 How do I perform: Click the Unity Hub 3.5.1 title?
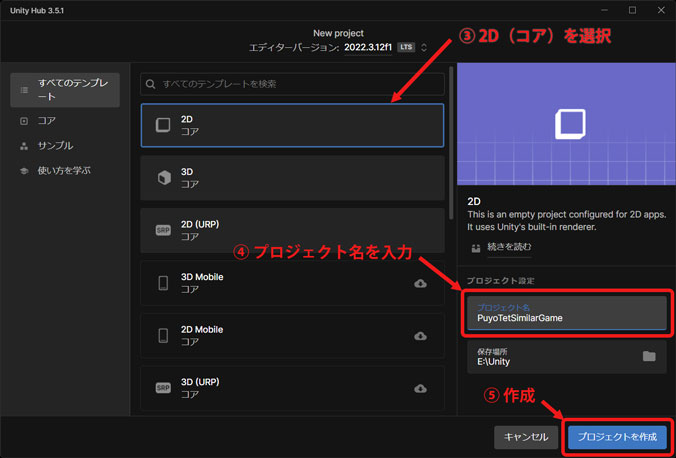[x=37, y=10]
